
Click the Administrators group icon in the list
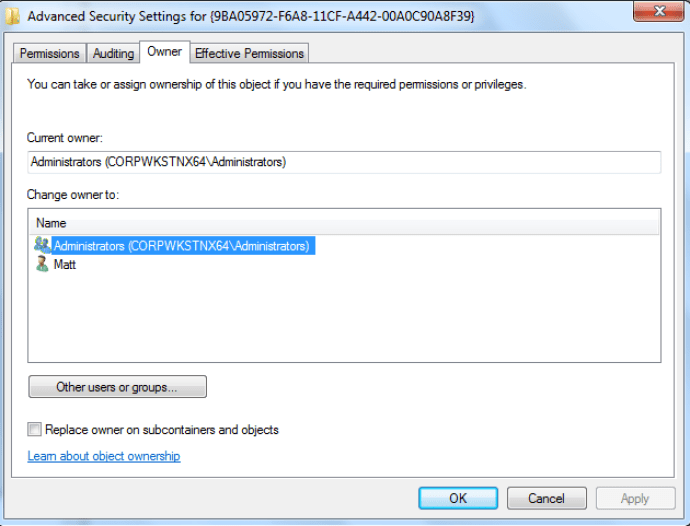(x=42, y=245)
